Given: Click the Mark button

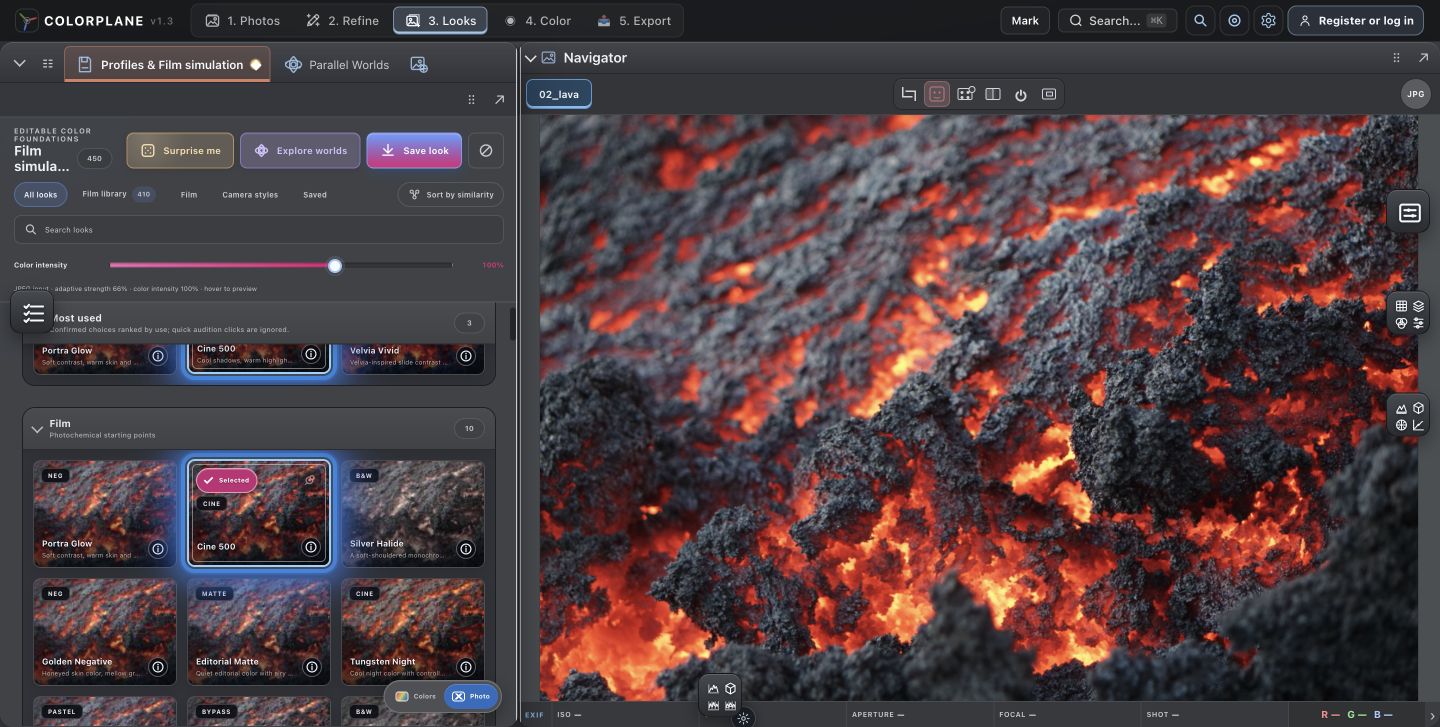Looking at the screenshot, I should click(1025, 20).
